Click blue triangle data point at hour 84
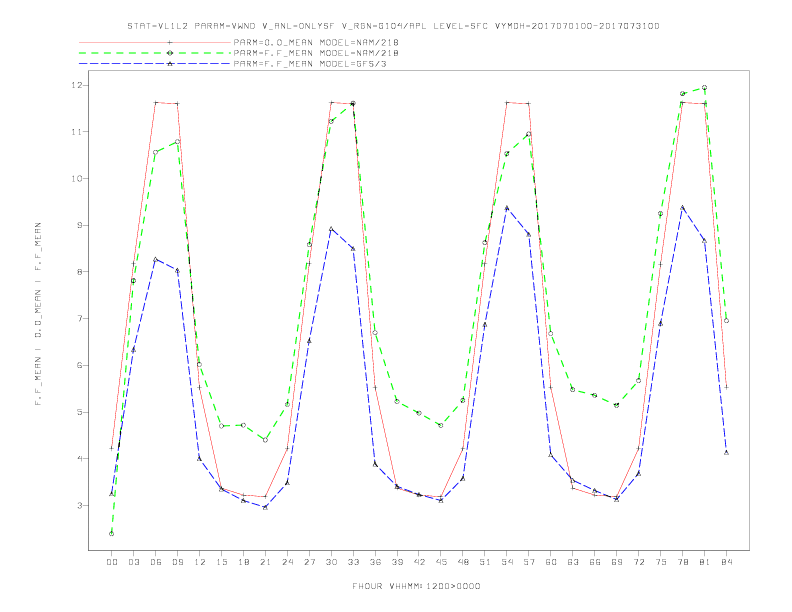Viewport: 792px width, 612px height. pos(726,452)
